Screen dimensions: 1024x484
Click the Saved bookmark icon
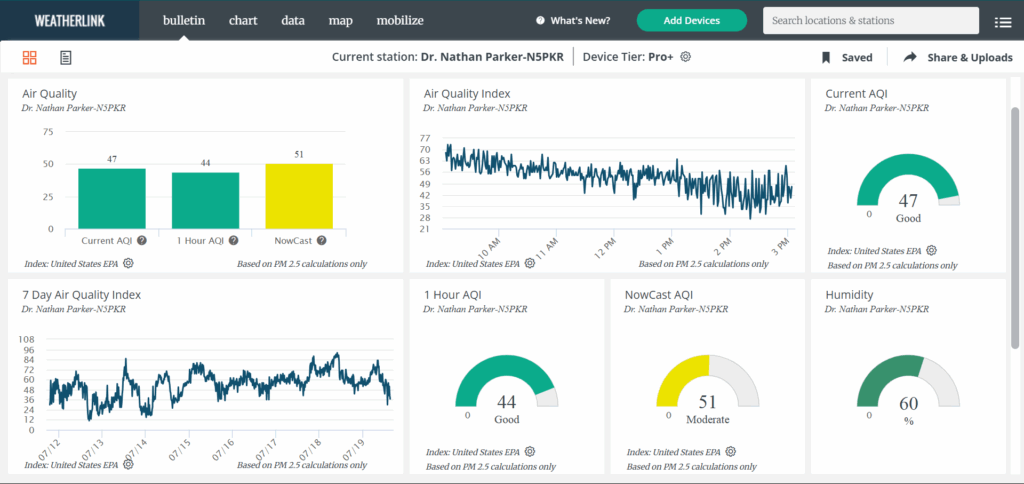(826, 58)
